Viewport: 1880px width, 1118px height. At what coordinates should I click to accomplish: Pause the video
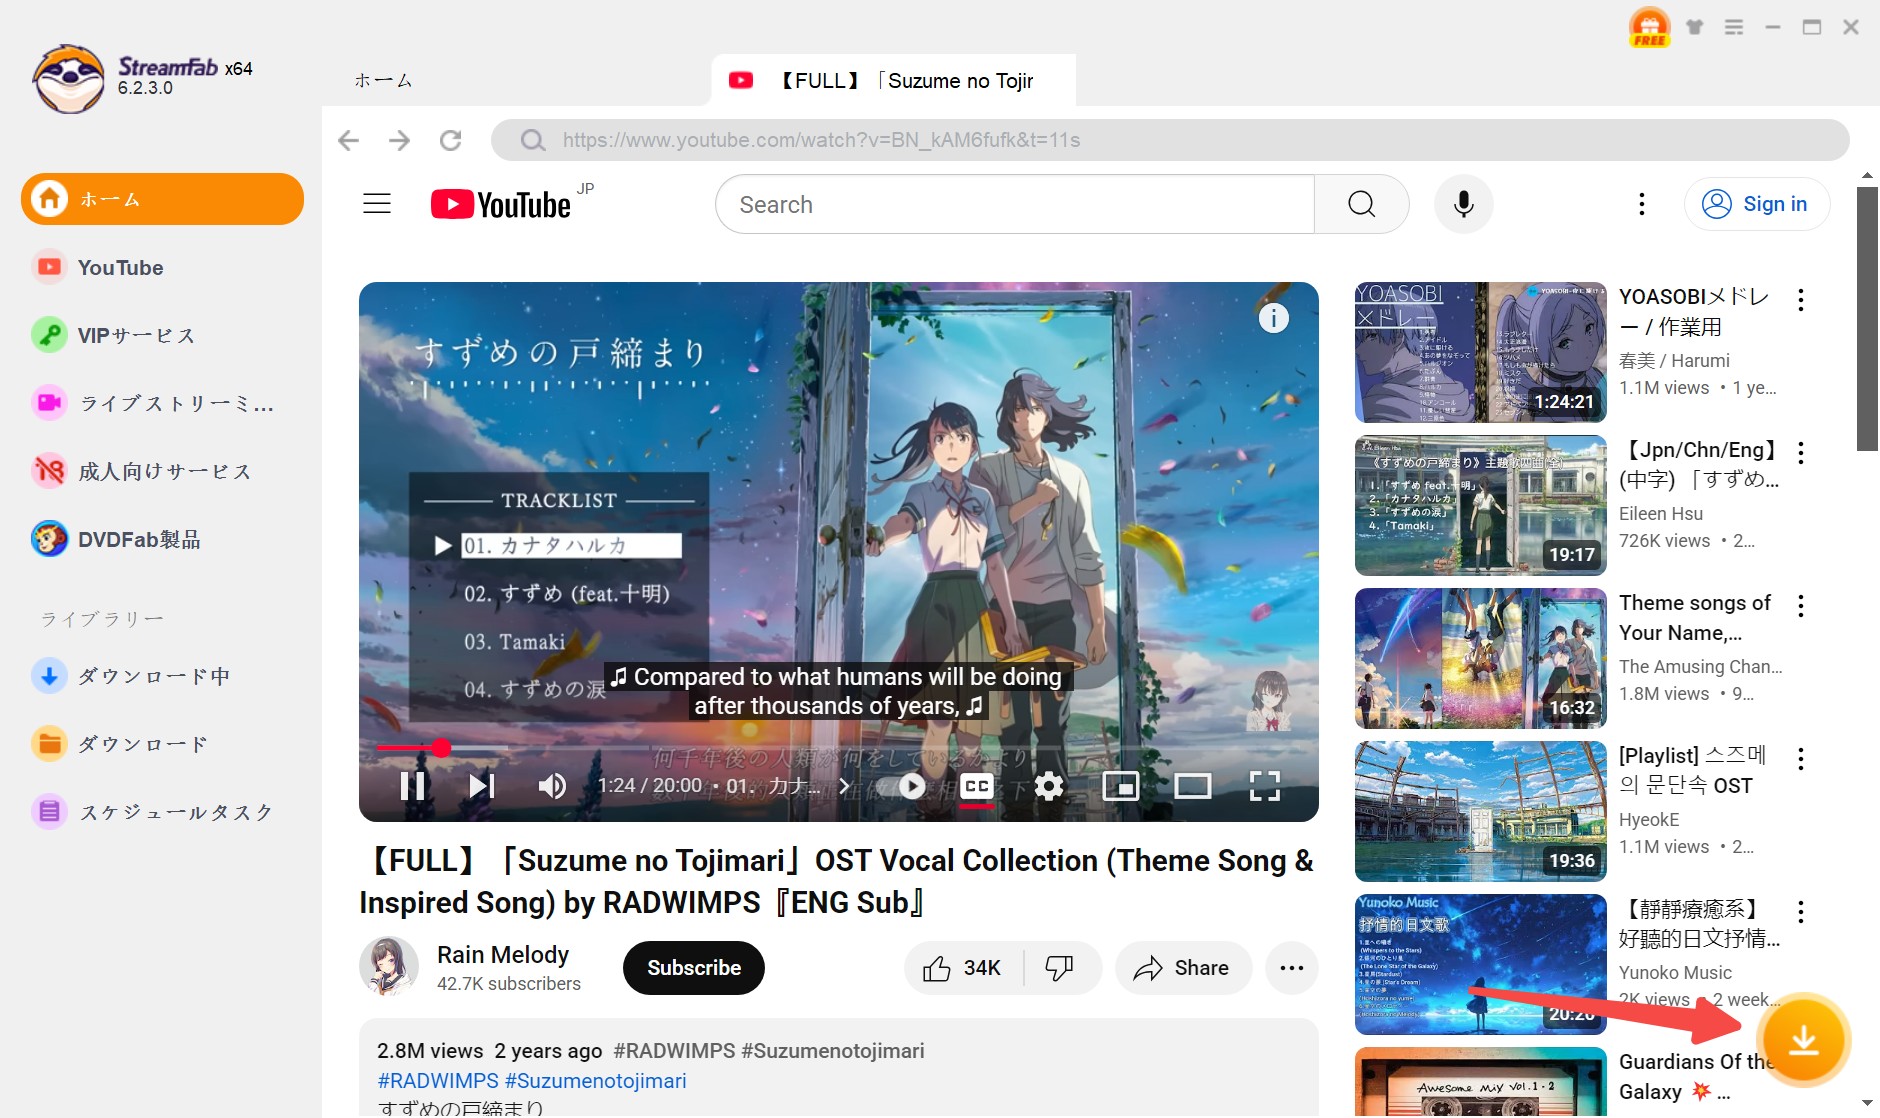coord(412,786)
